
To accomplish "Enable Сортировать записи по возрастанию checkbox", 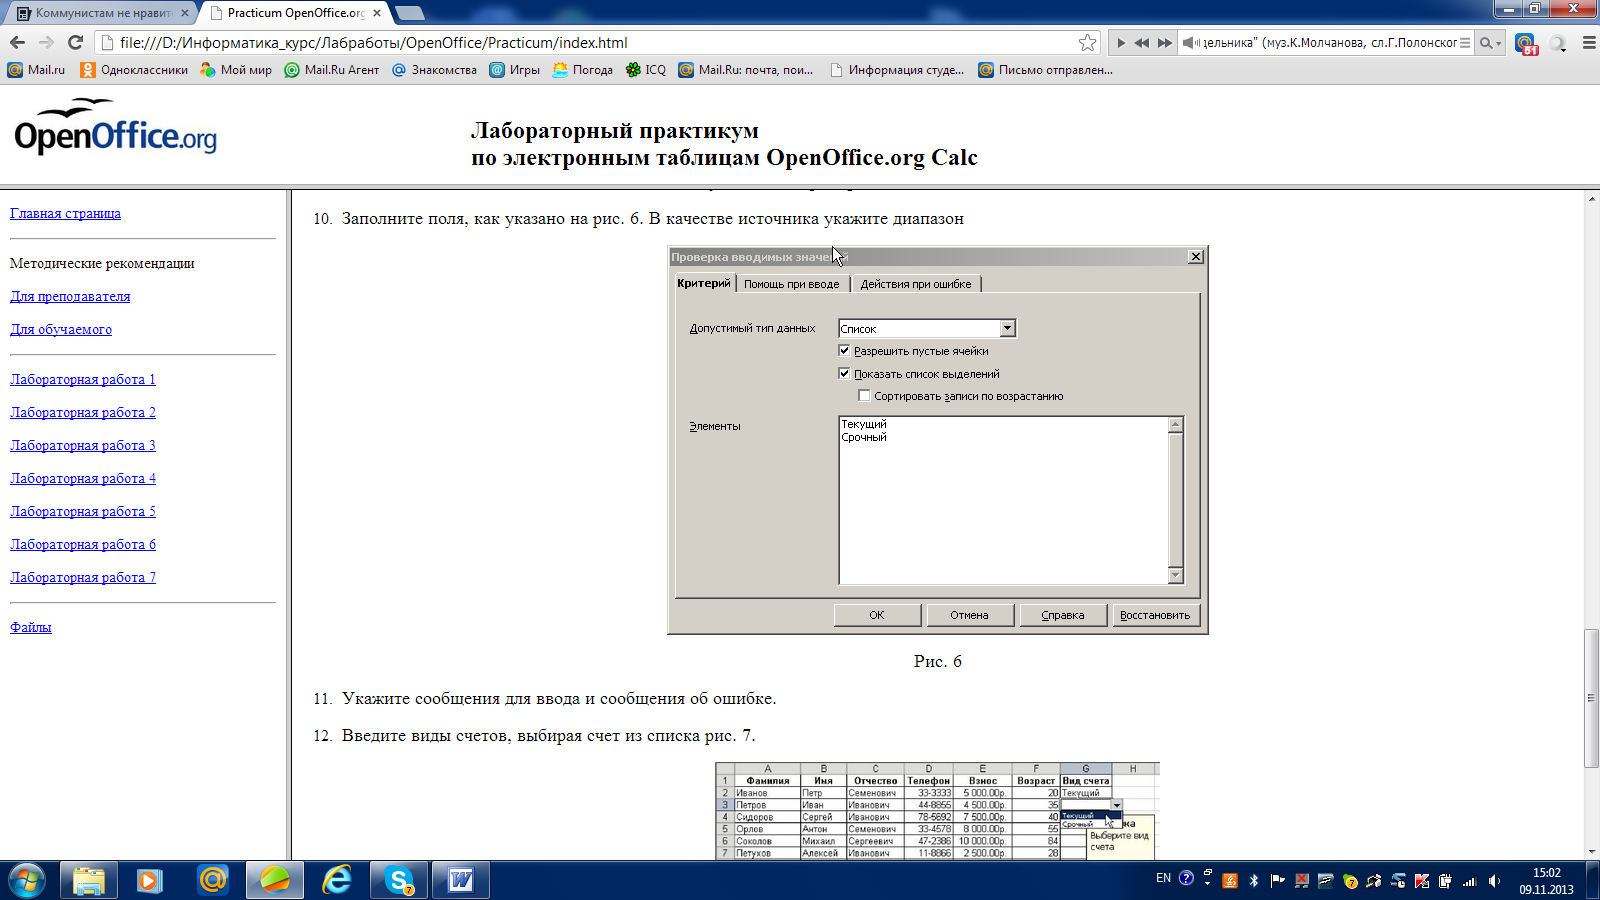I will [x=864, y=396].
